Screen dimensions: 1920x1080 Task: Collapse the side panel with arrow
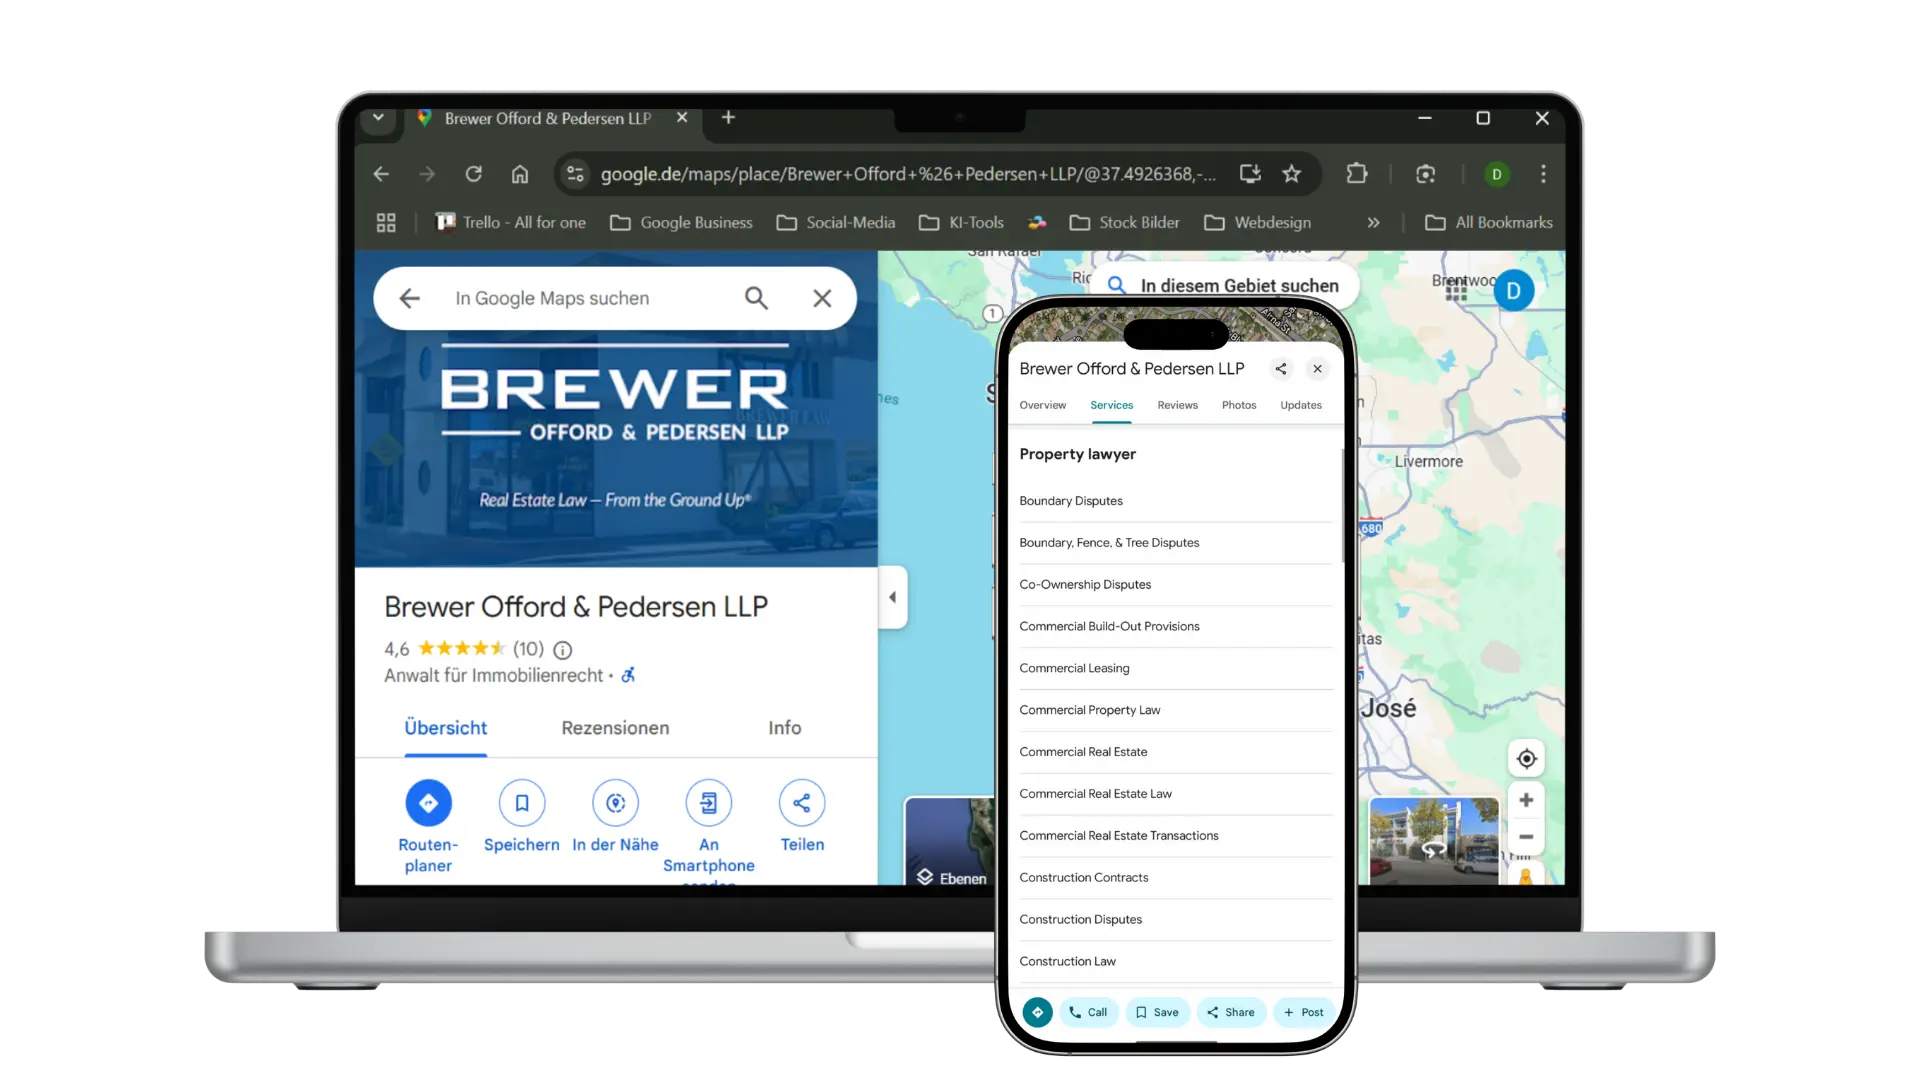pyautogui.click(x=892, y=597)
